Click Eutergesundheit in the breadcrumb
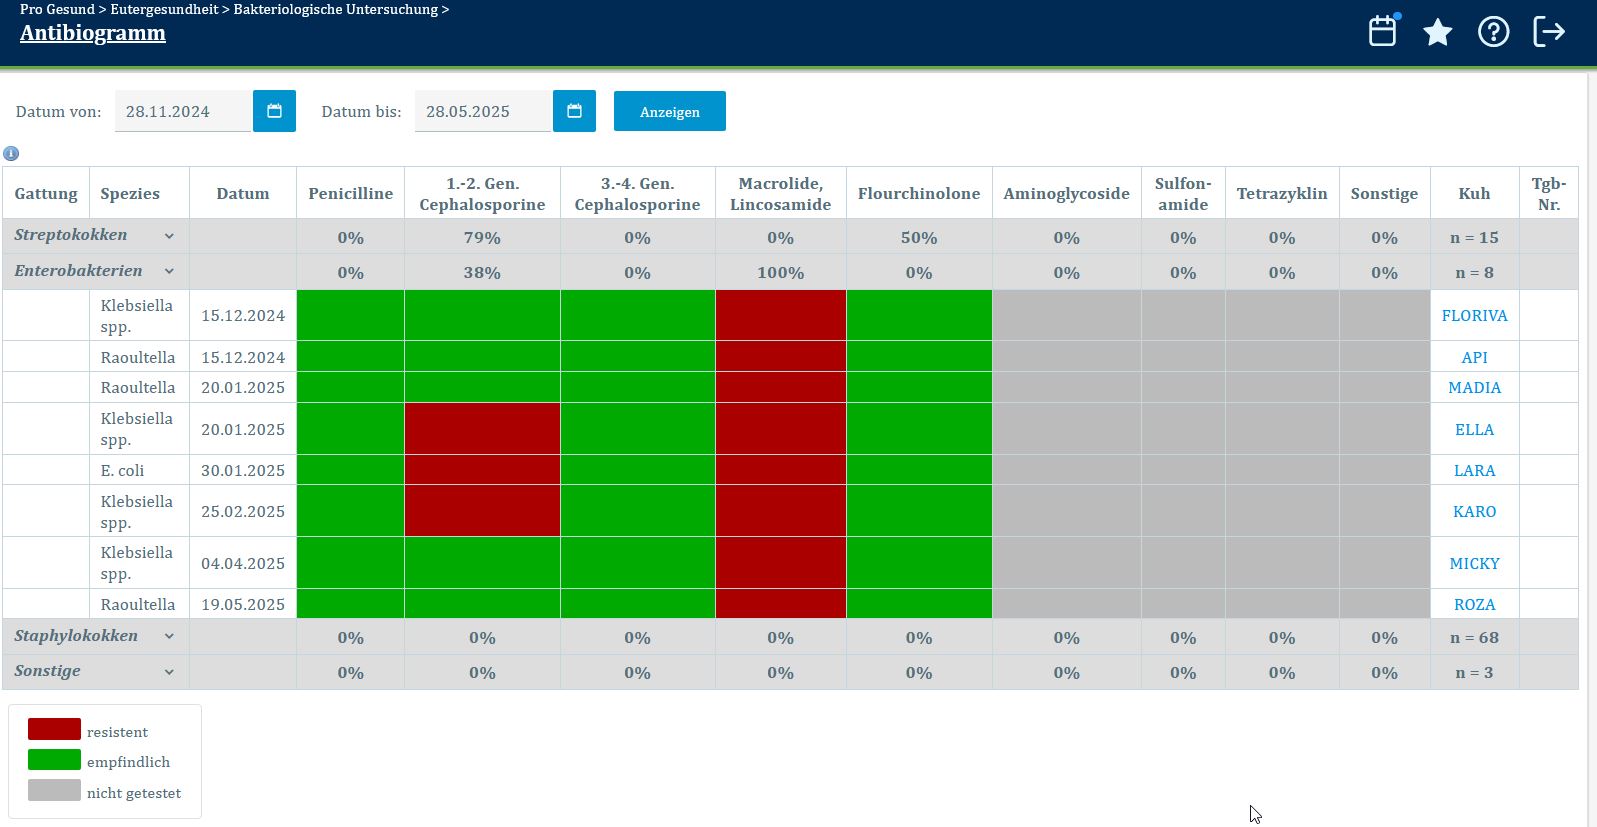 click(x=164, y=9)
